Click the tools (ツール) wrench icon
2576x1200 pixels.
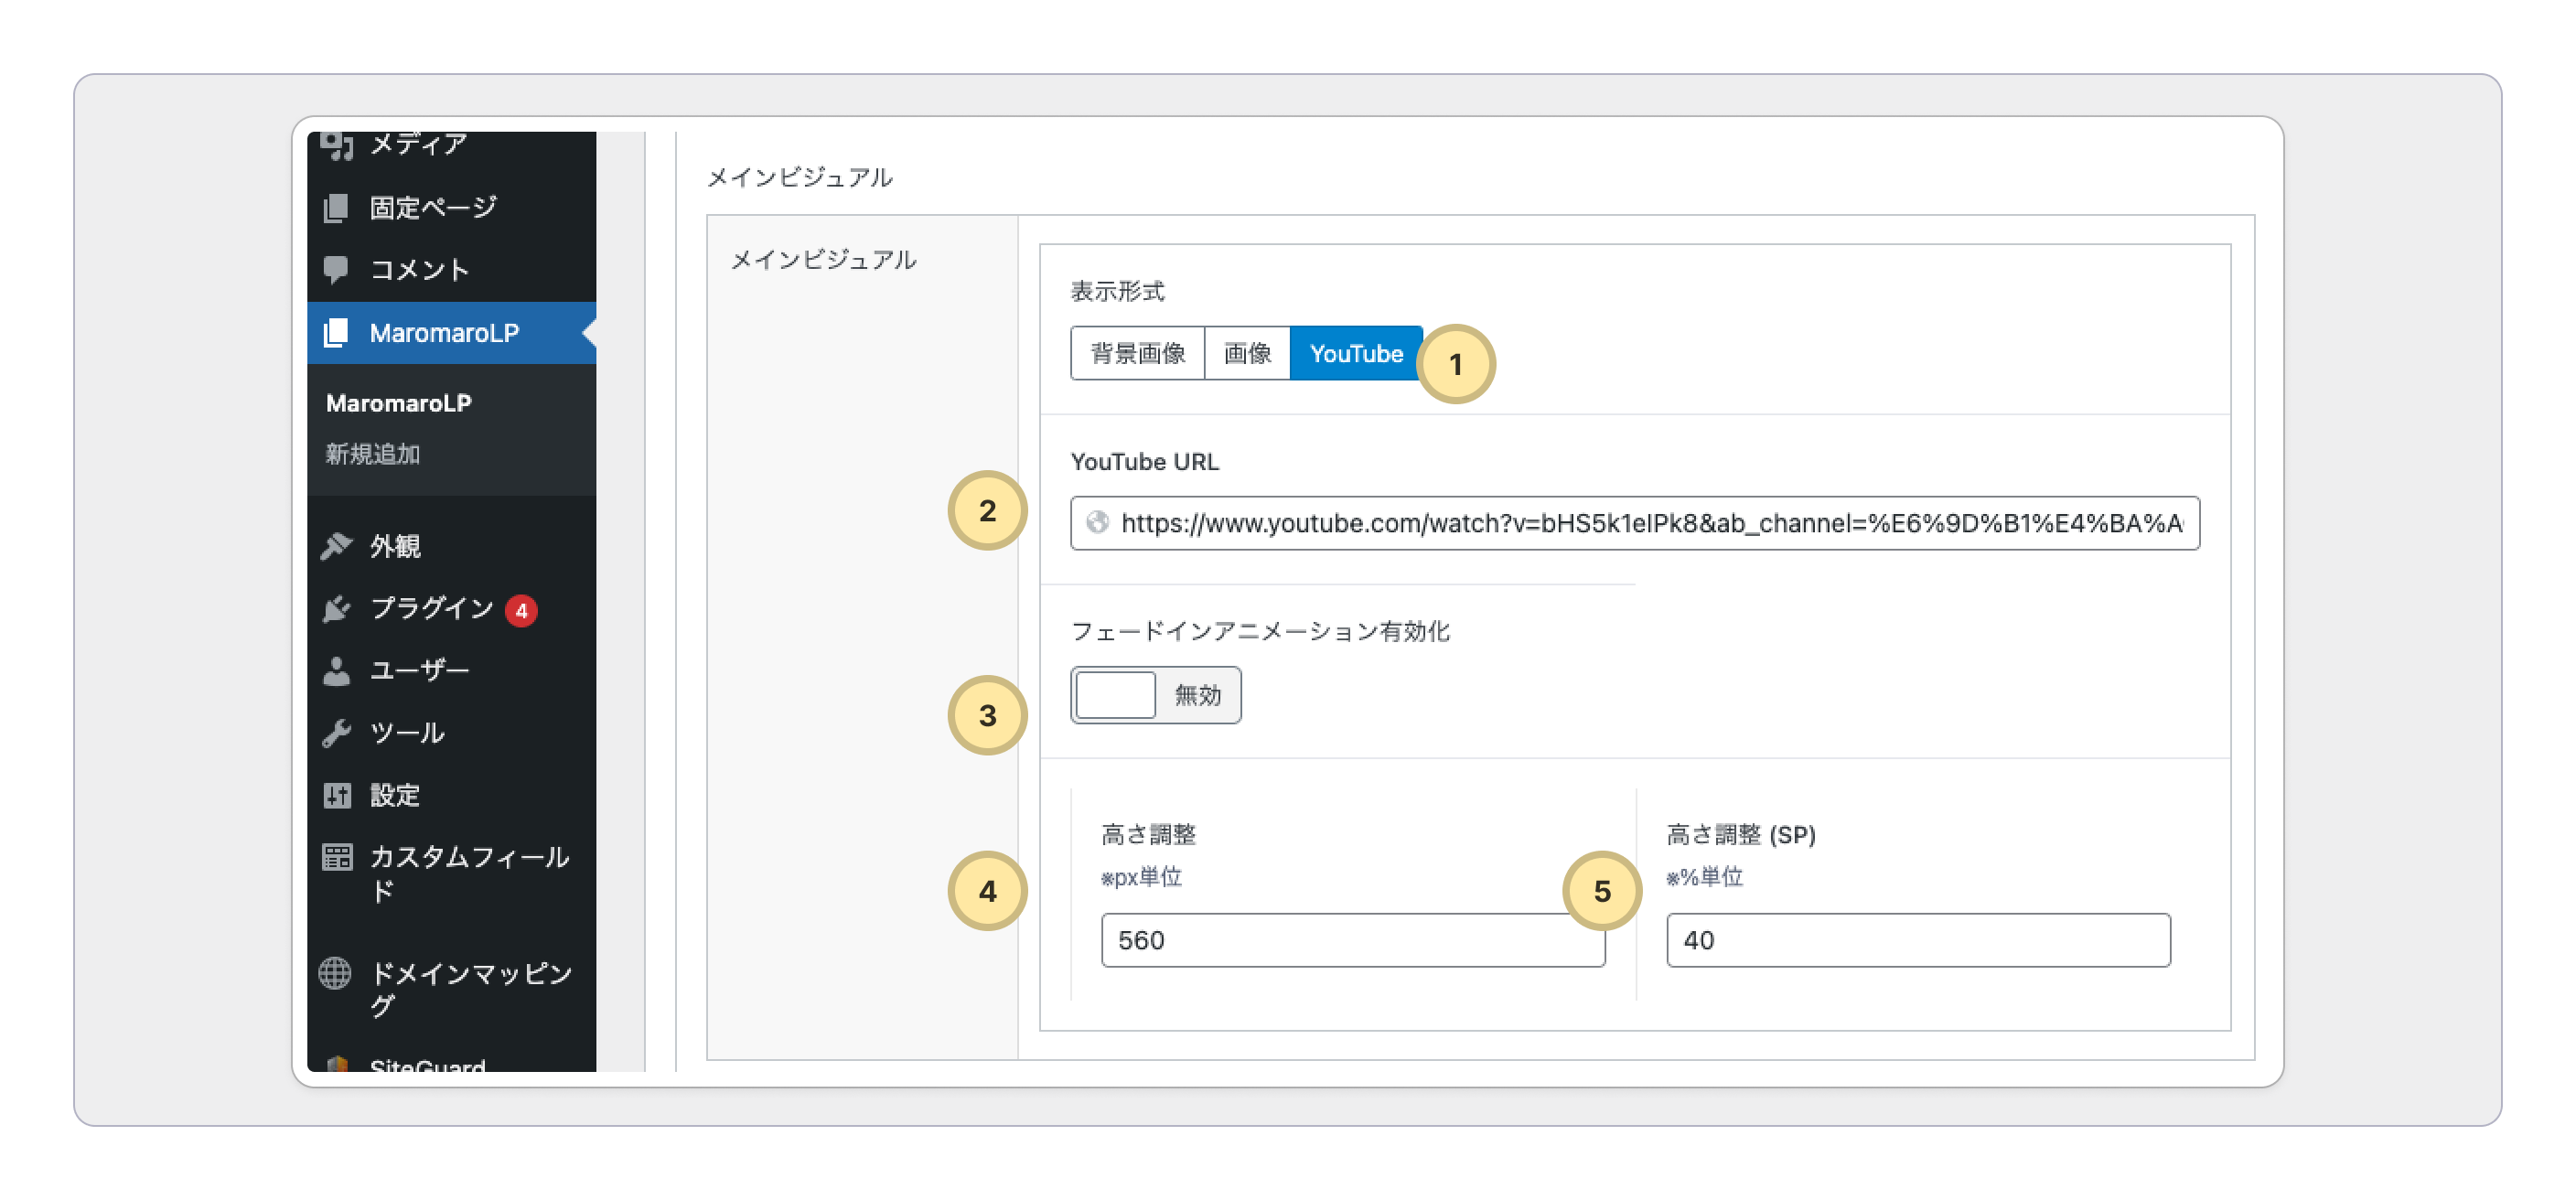coord(337,733)
